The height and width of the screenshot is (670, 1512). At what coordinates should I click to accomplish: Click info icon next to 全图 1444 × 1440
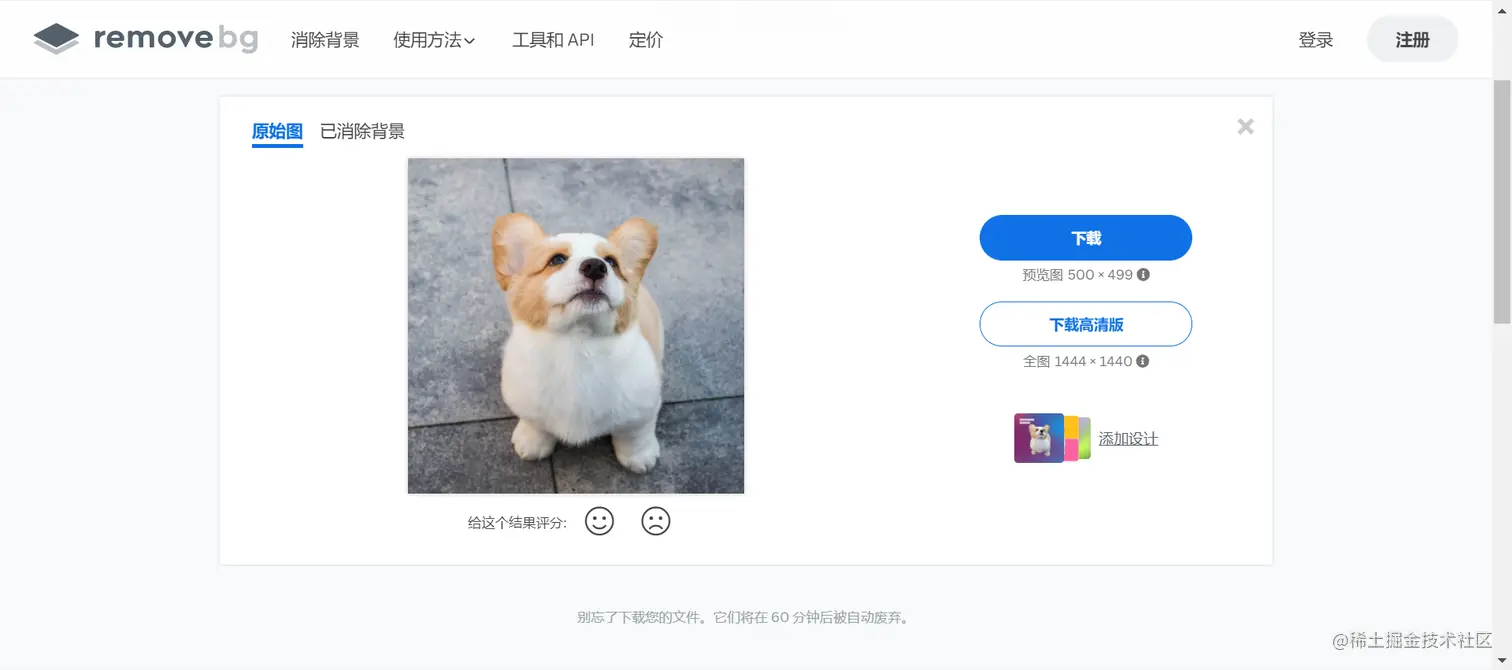pos(1143,361)
